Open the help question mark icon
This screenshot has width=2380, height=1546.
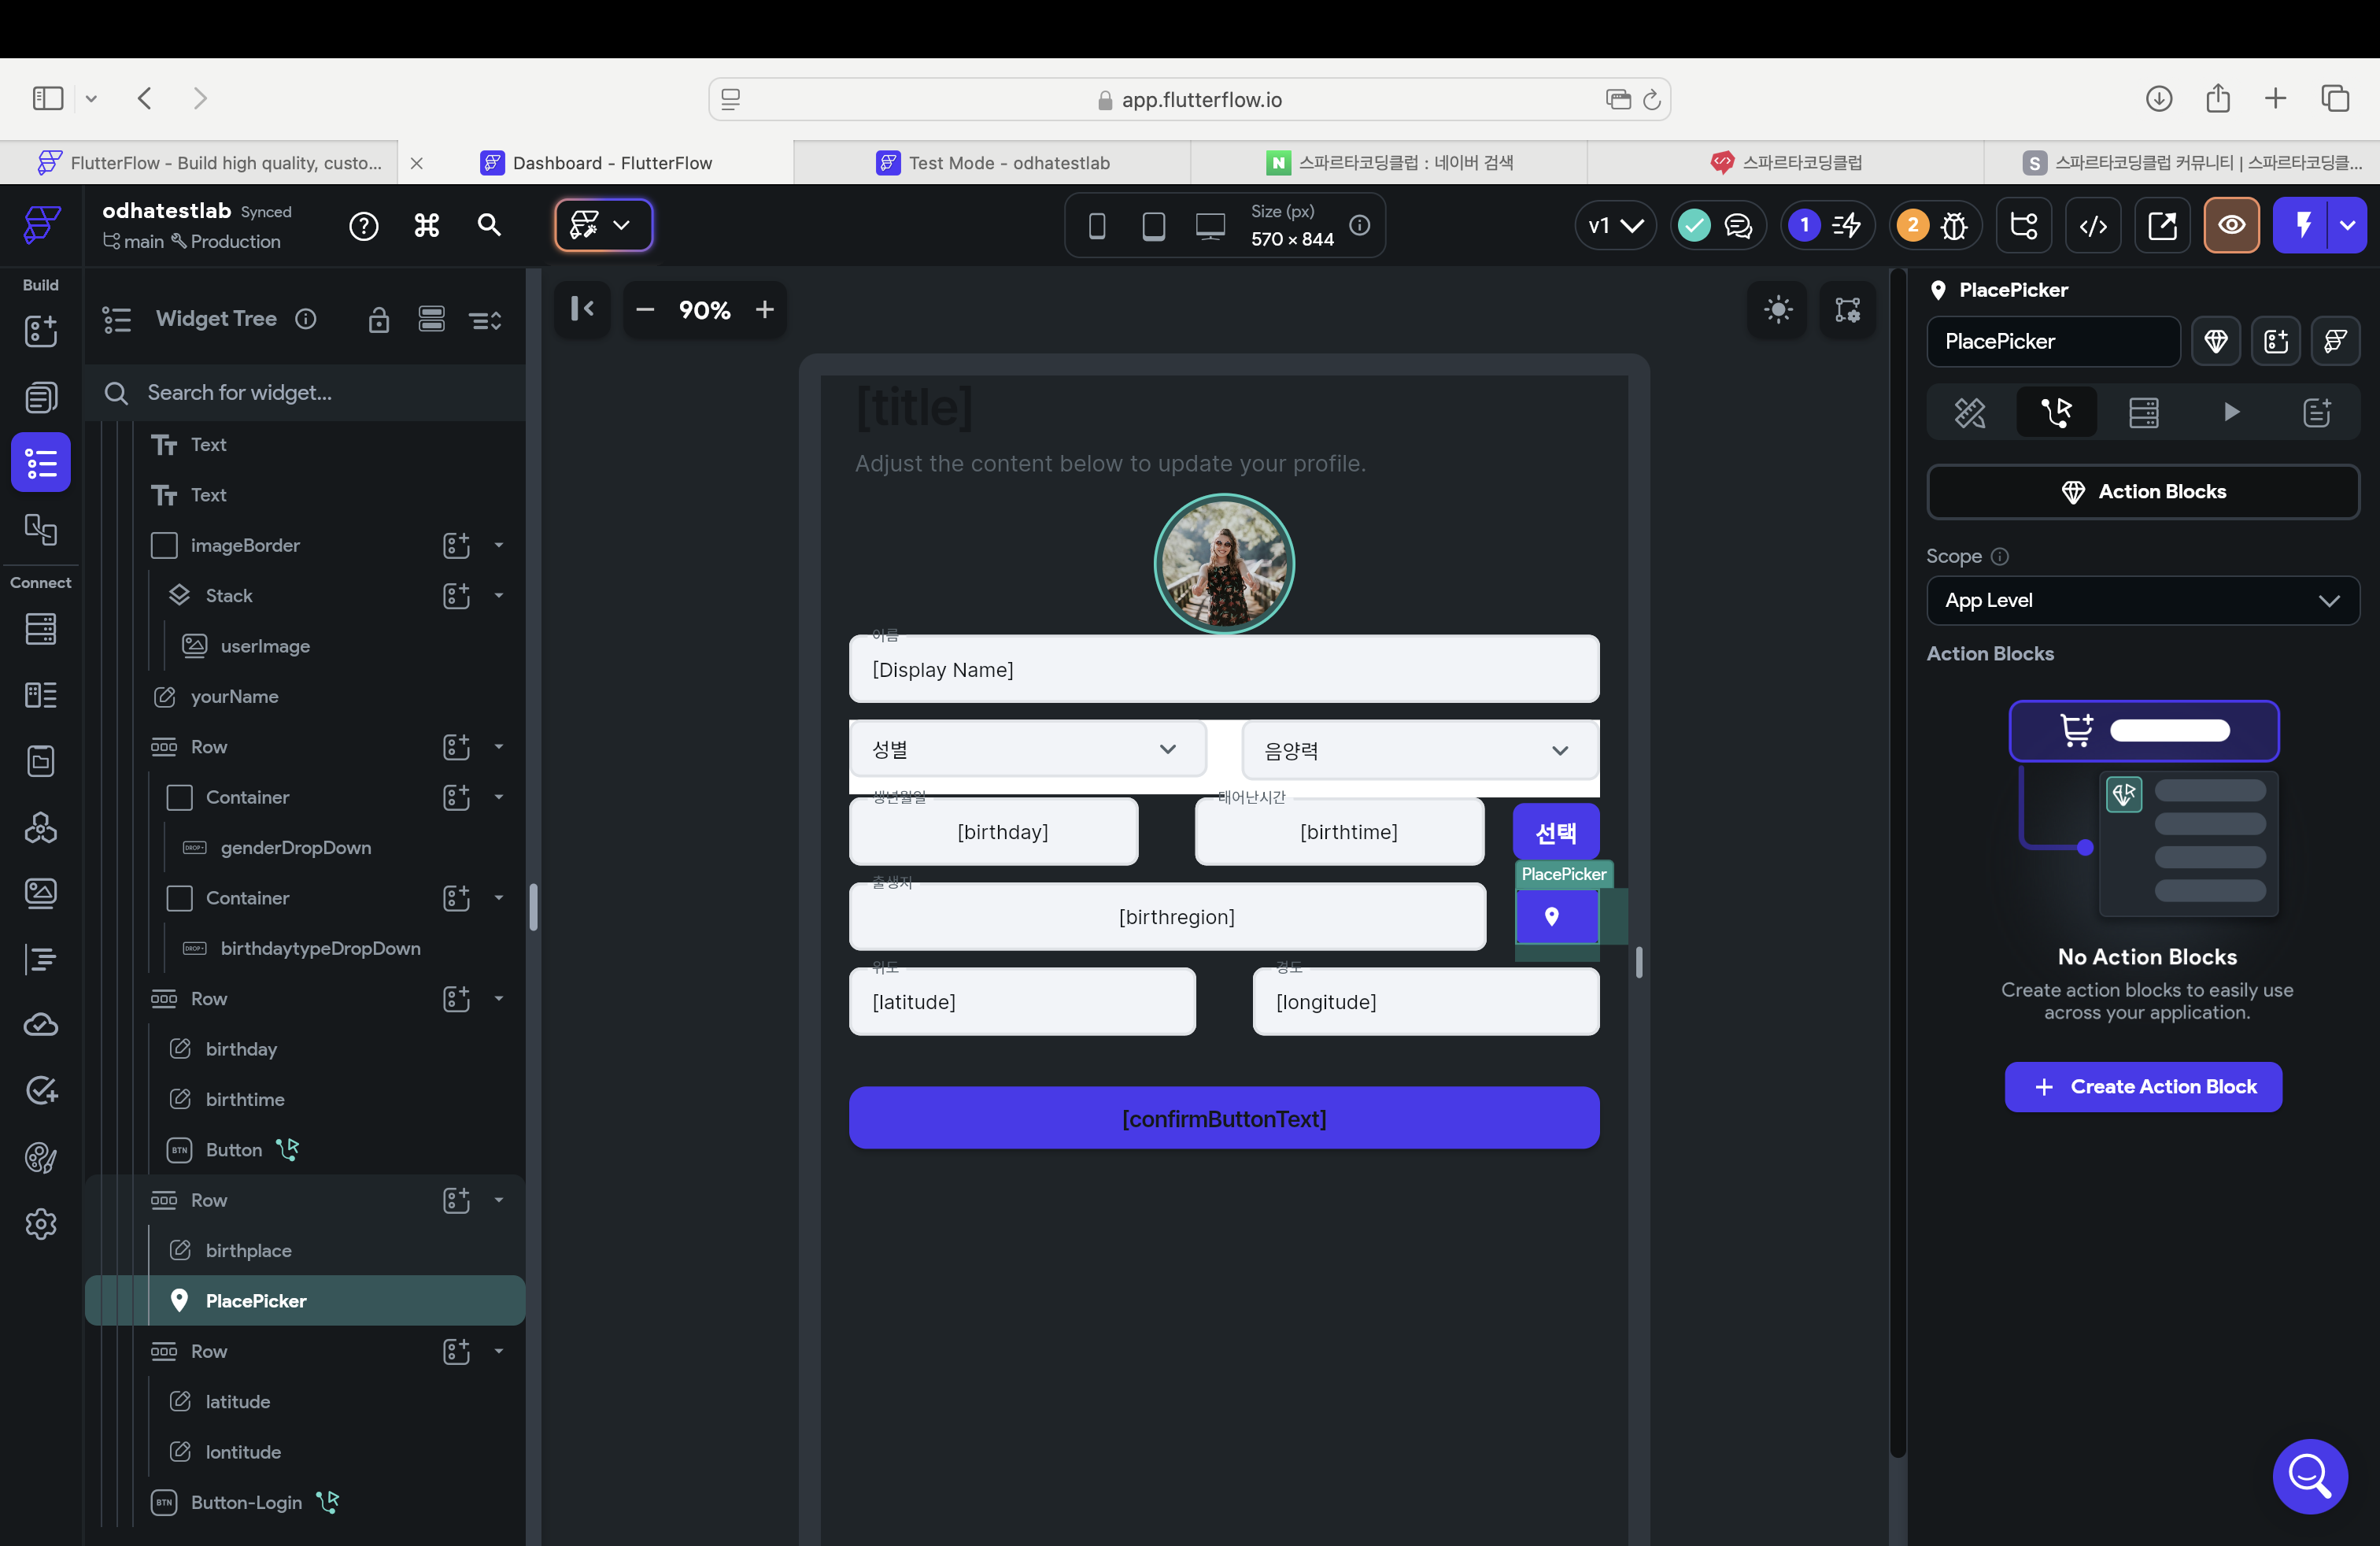364,226
